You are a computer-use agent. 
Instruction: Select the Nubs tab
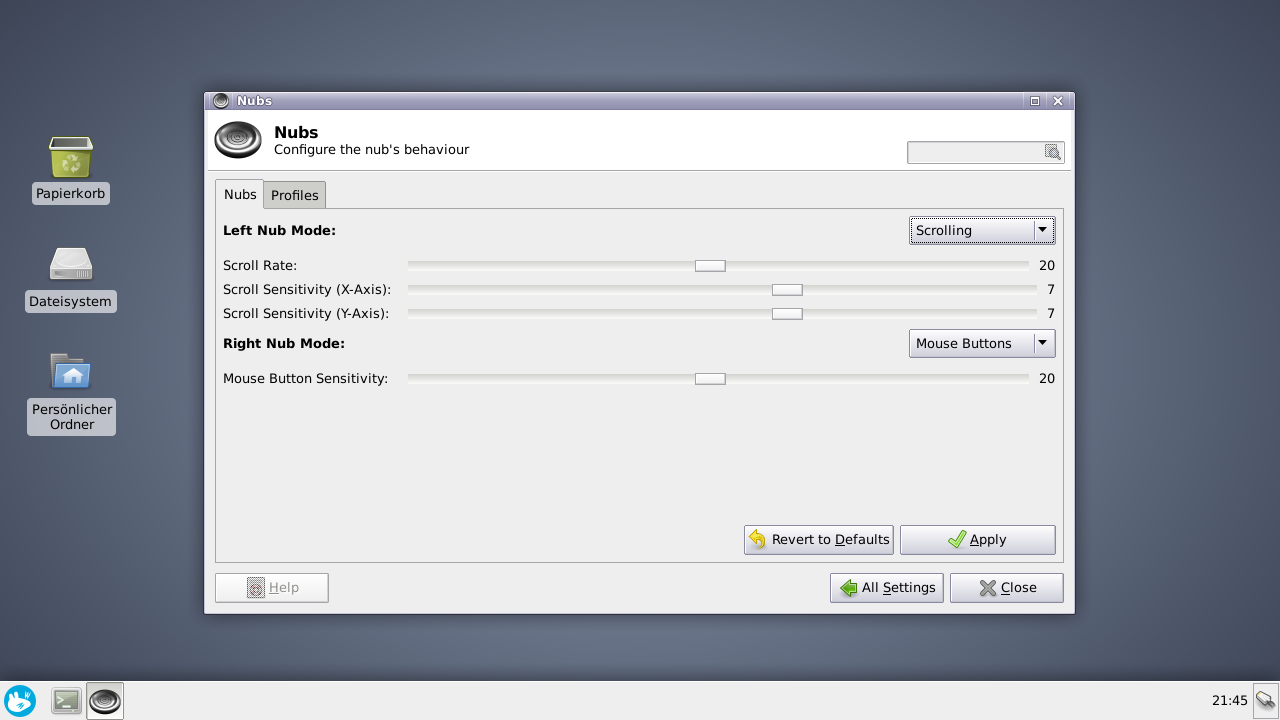click(240, 194)
